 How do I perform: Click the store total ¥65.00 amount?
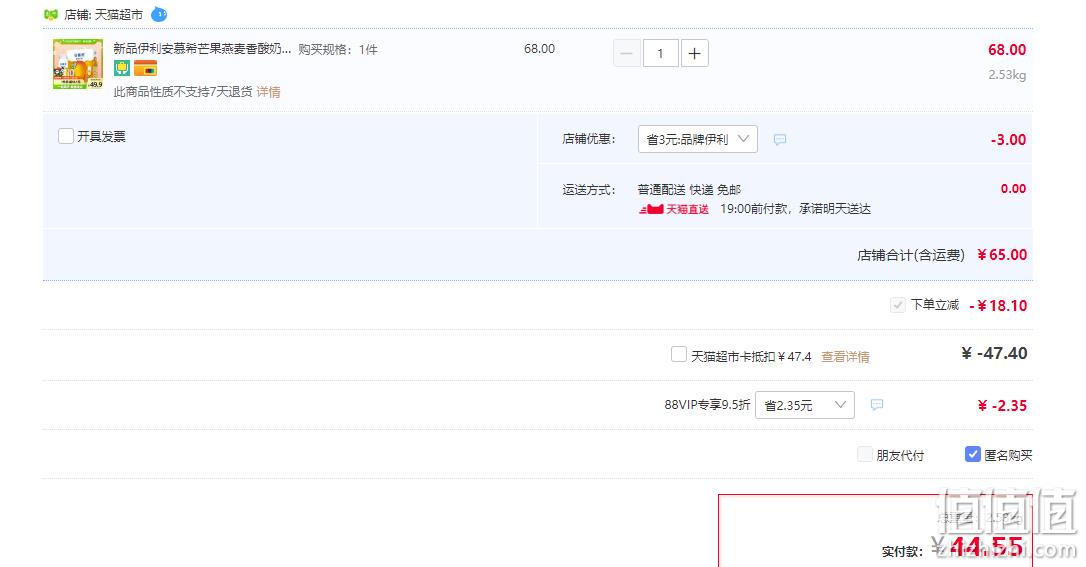coord(1002,255)
